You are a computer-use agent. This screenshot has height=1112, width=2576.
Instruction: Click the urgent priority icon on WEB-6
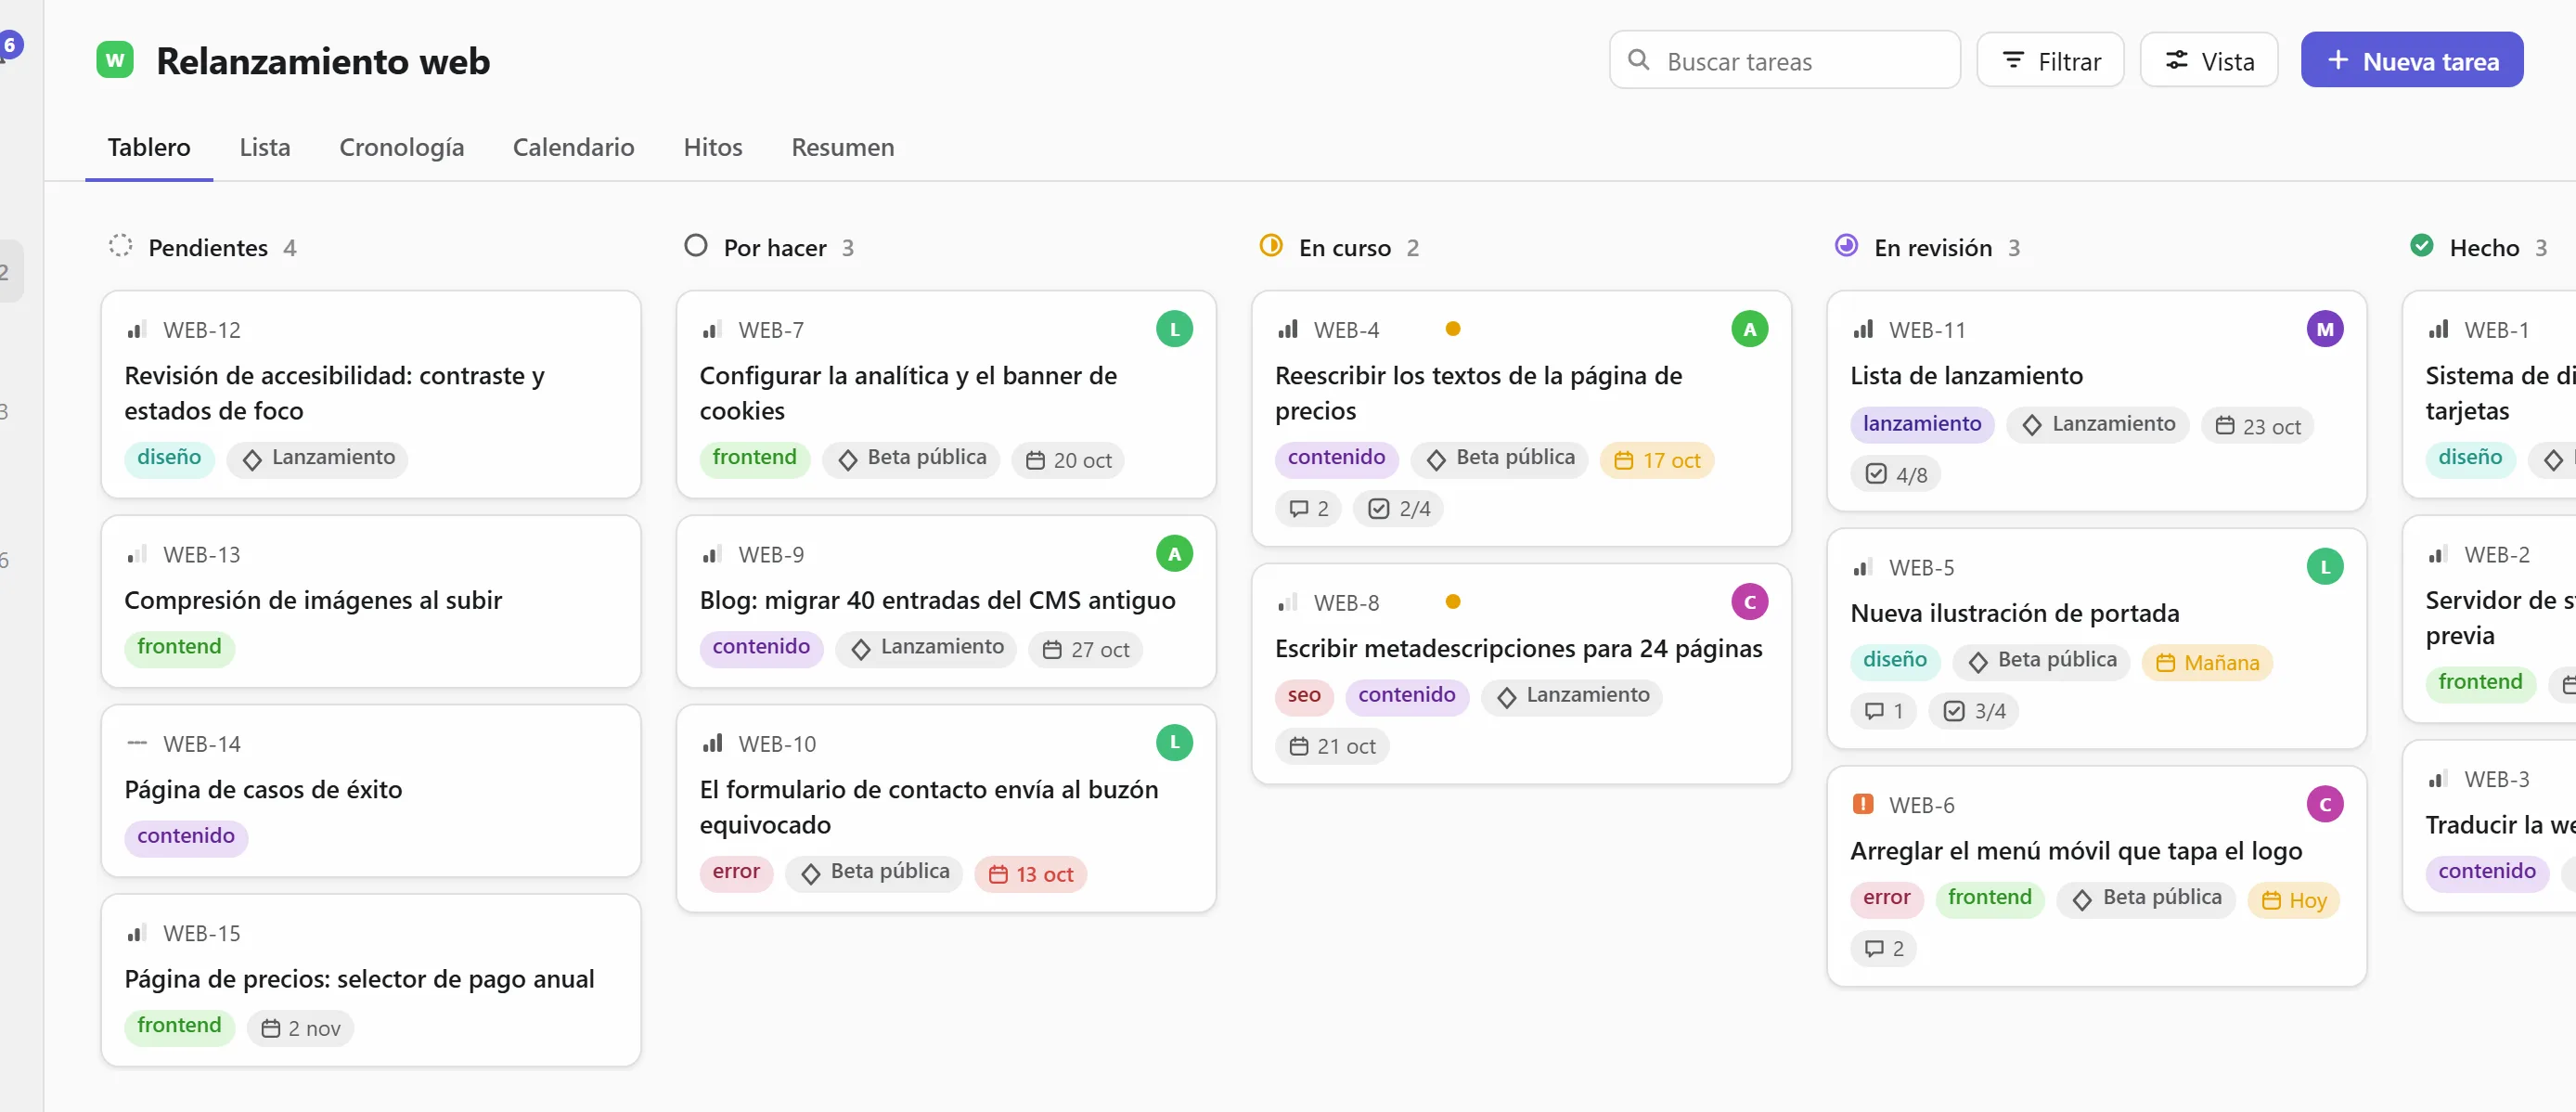pyautogui.click(x=1863, y=804)
